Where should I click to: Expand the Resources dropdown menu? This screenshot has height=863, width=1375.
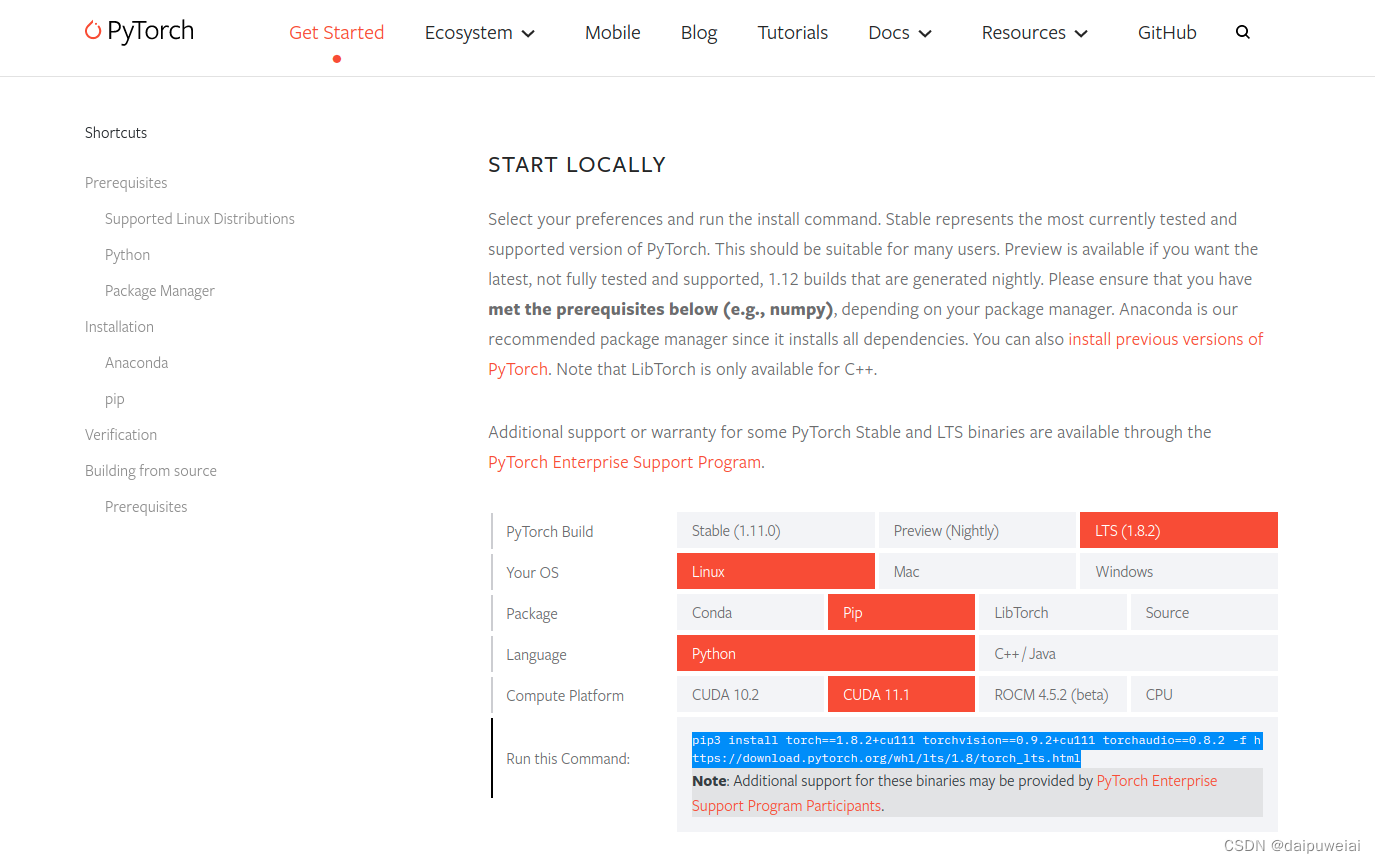(x=1035, y=32)
